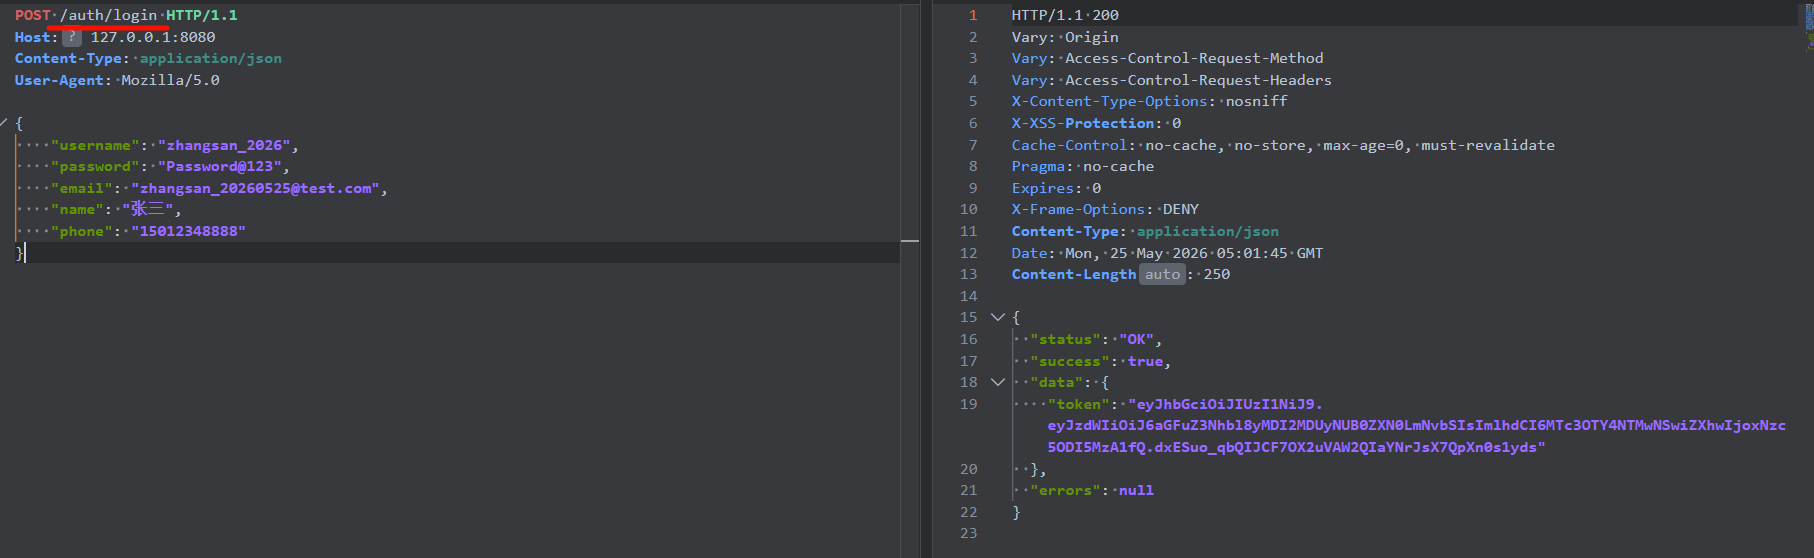Screen dimensions: 1814x558
Task: Click the X-Content-Type-Options: nosniff line
Action: coord(1149,101)
